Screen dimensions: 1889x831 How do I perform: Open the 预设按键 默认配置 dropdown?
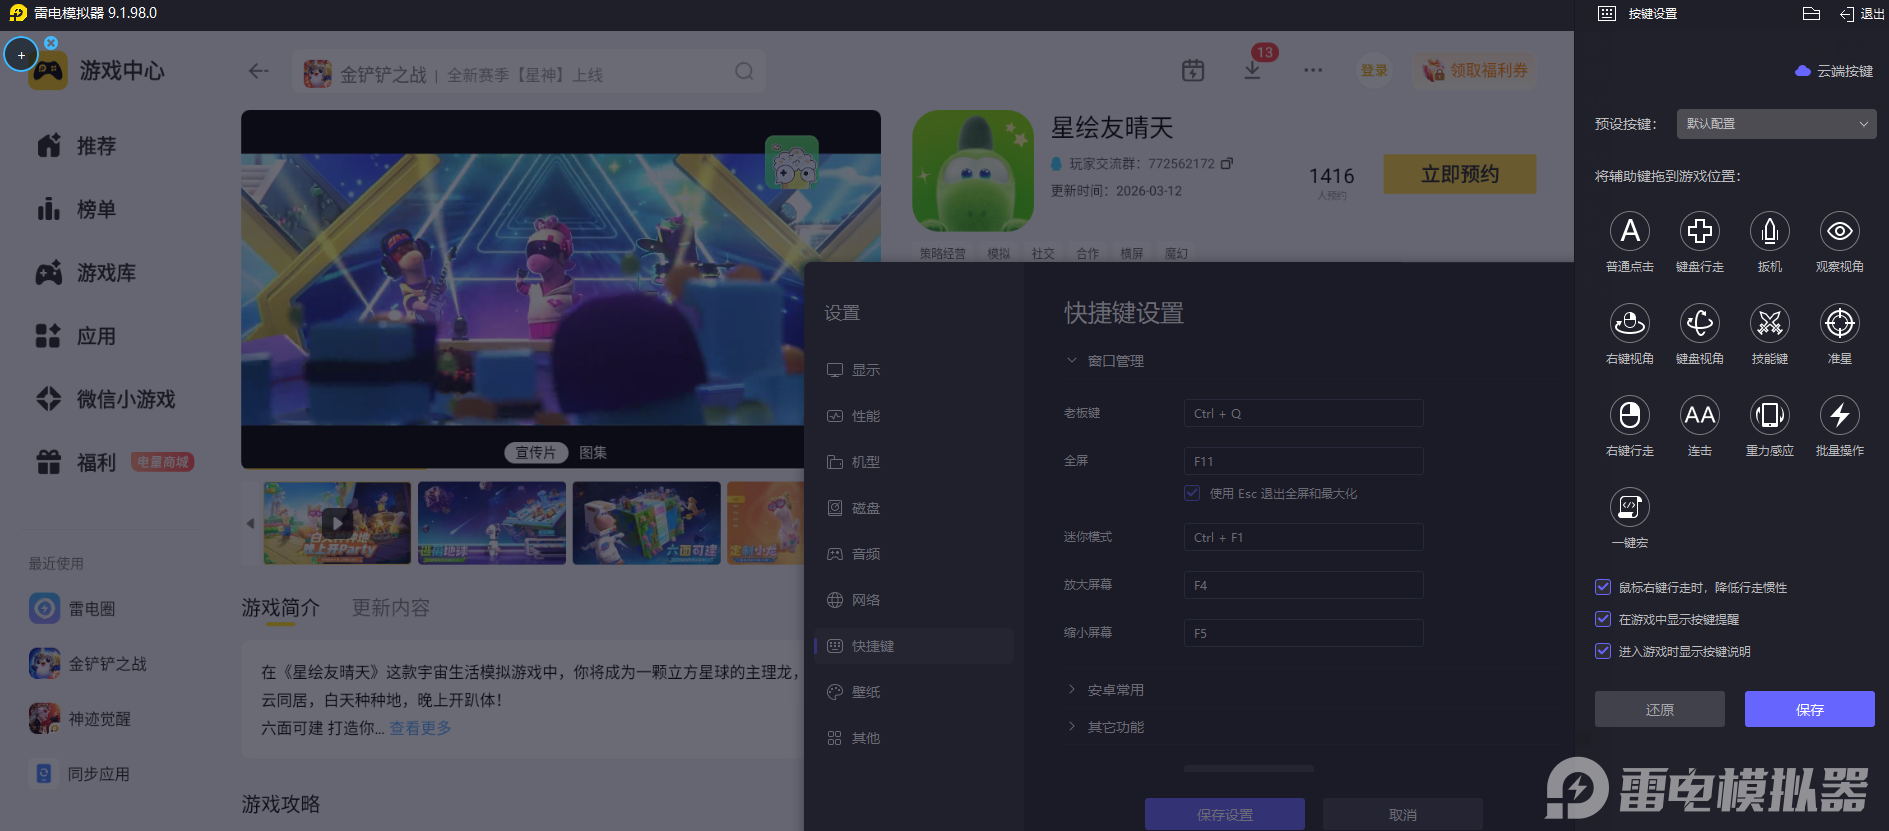[1775, 124]
